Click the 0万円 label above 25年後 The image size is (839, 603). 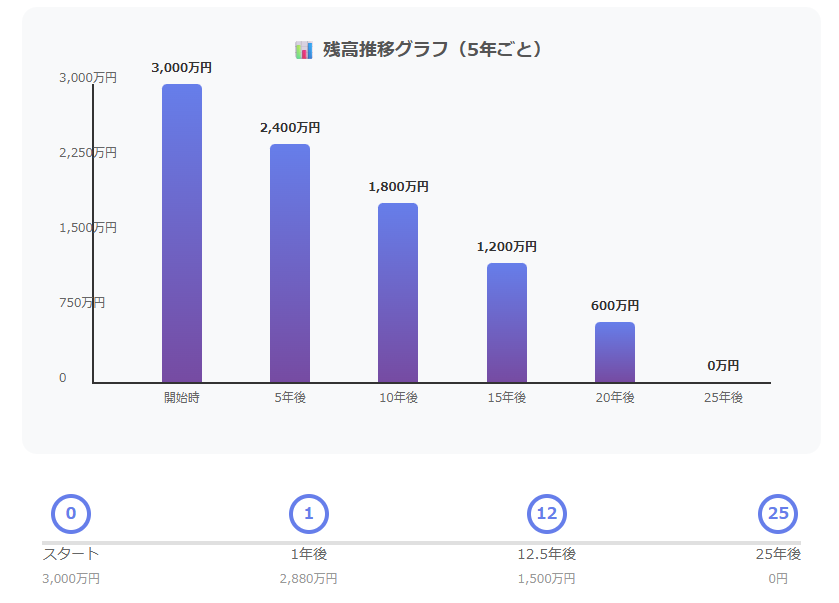pos(723,366)
